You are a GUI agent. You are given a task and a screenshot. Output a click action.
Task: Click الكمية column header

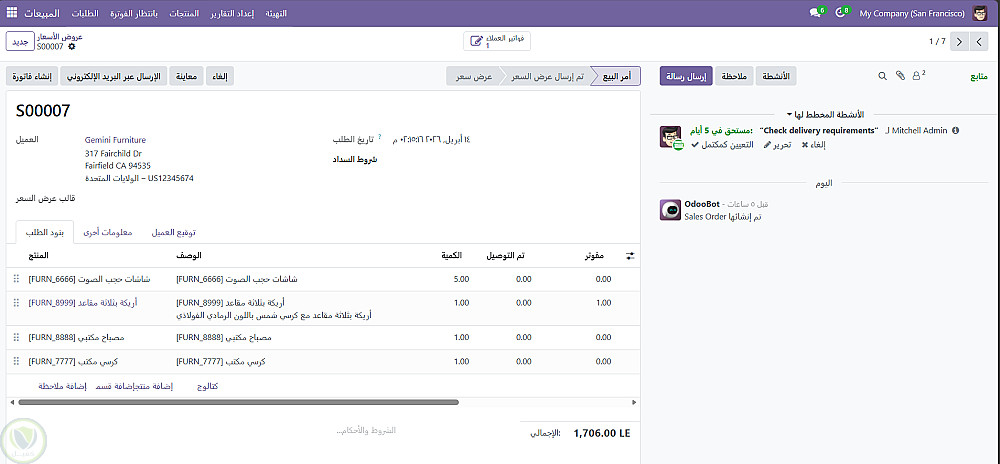click(451, 256)
